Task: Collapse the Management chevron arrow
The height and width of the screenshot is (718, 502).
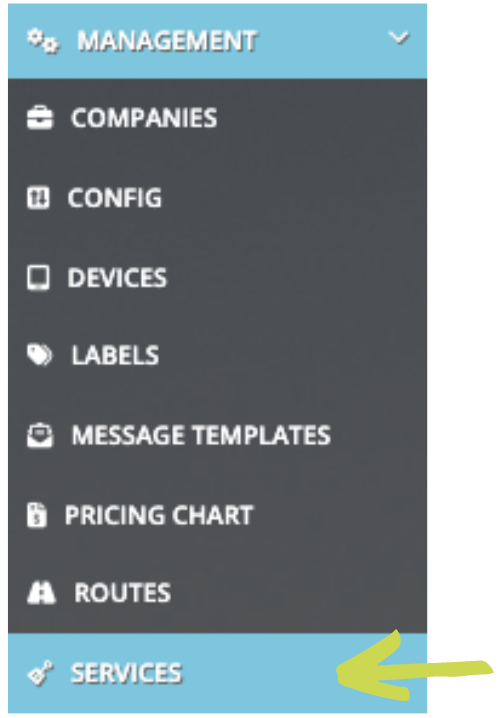Action: [399, 38]
